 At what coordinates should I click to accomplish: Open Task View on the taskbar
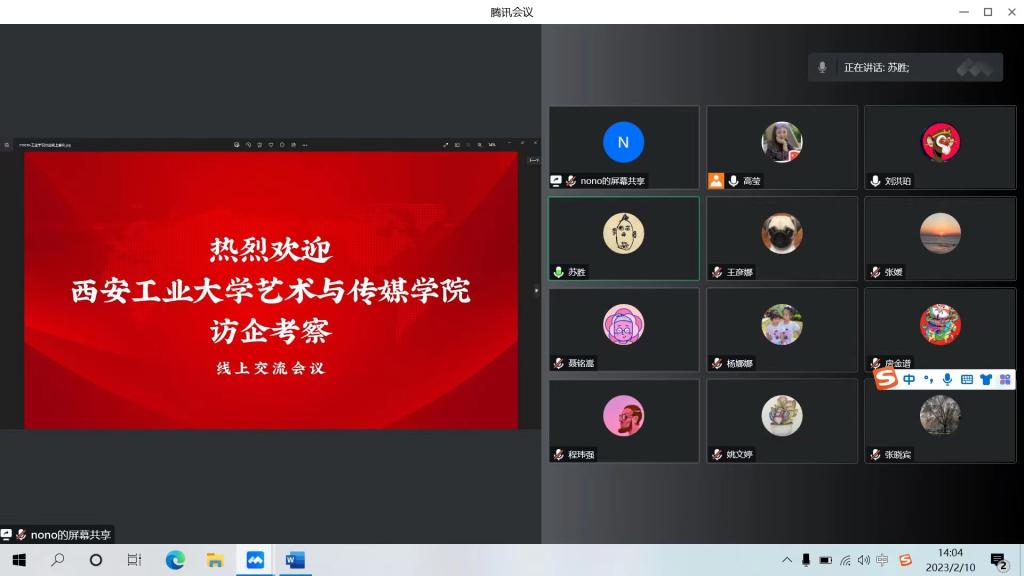tap(134, 560)
